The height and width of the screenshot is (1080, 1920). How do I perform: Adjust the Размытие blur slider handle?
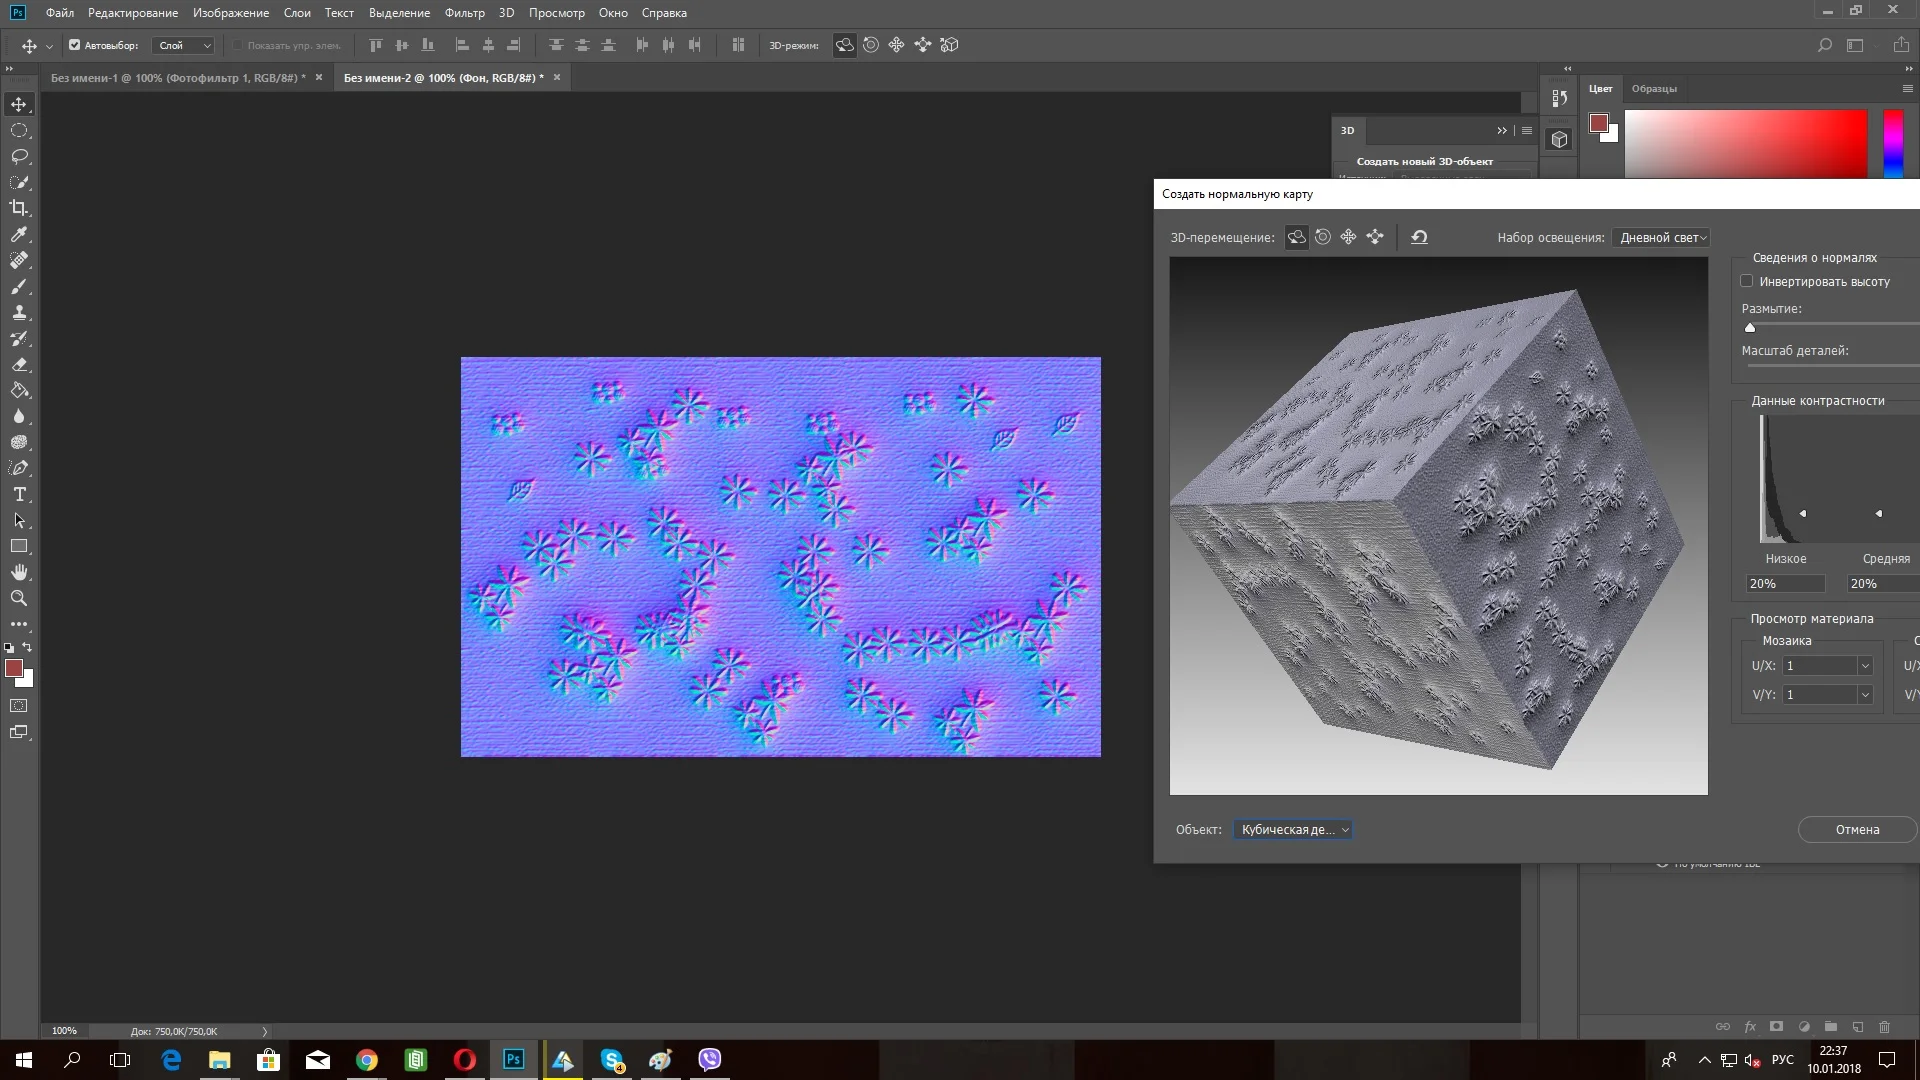[1750, 327]
